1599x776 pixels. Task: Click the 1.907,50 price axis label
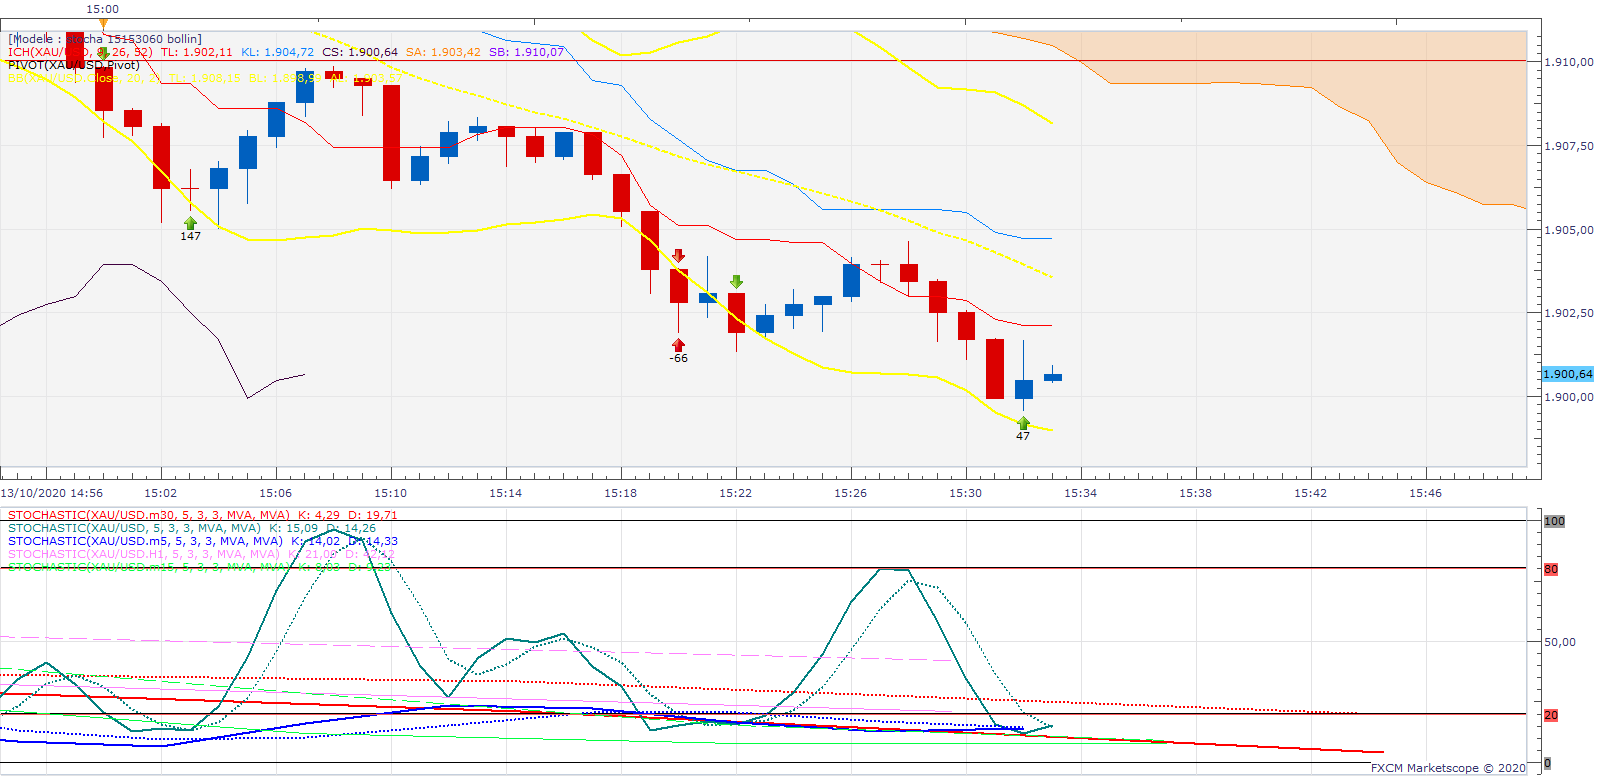point(1569,146)
